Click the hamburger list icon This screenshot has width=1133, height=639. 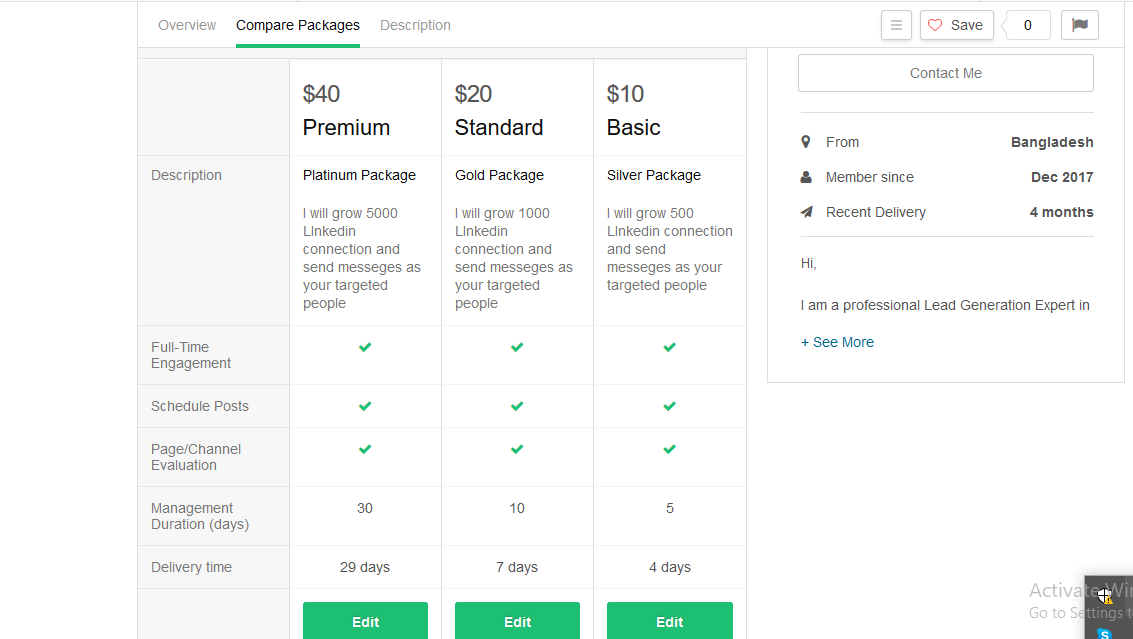click(x=896, y=25)
